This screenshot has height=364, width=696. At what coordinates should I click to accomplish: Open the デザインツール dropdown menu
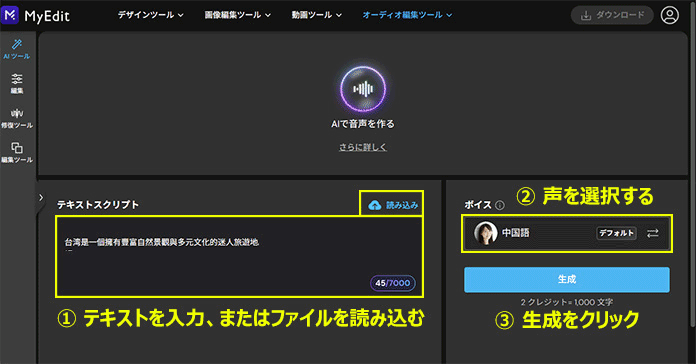pos(150,15)
